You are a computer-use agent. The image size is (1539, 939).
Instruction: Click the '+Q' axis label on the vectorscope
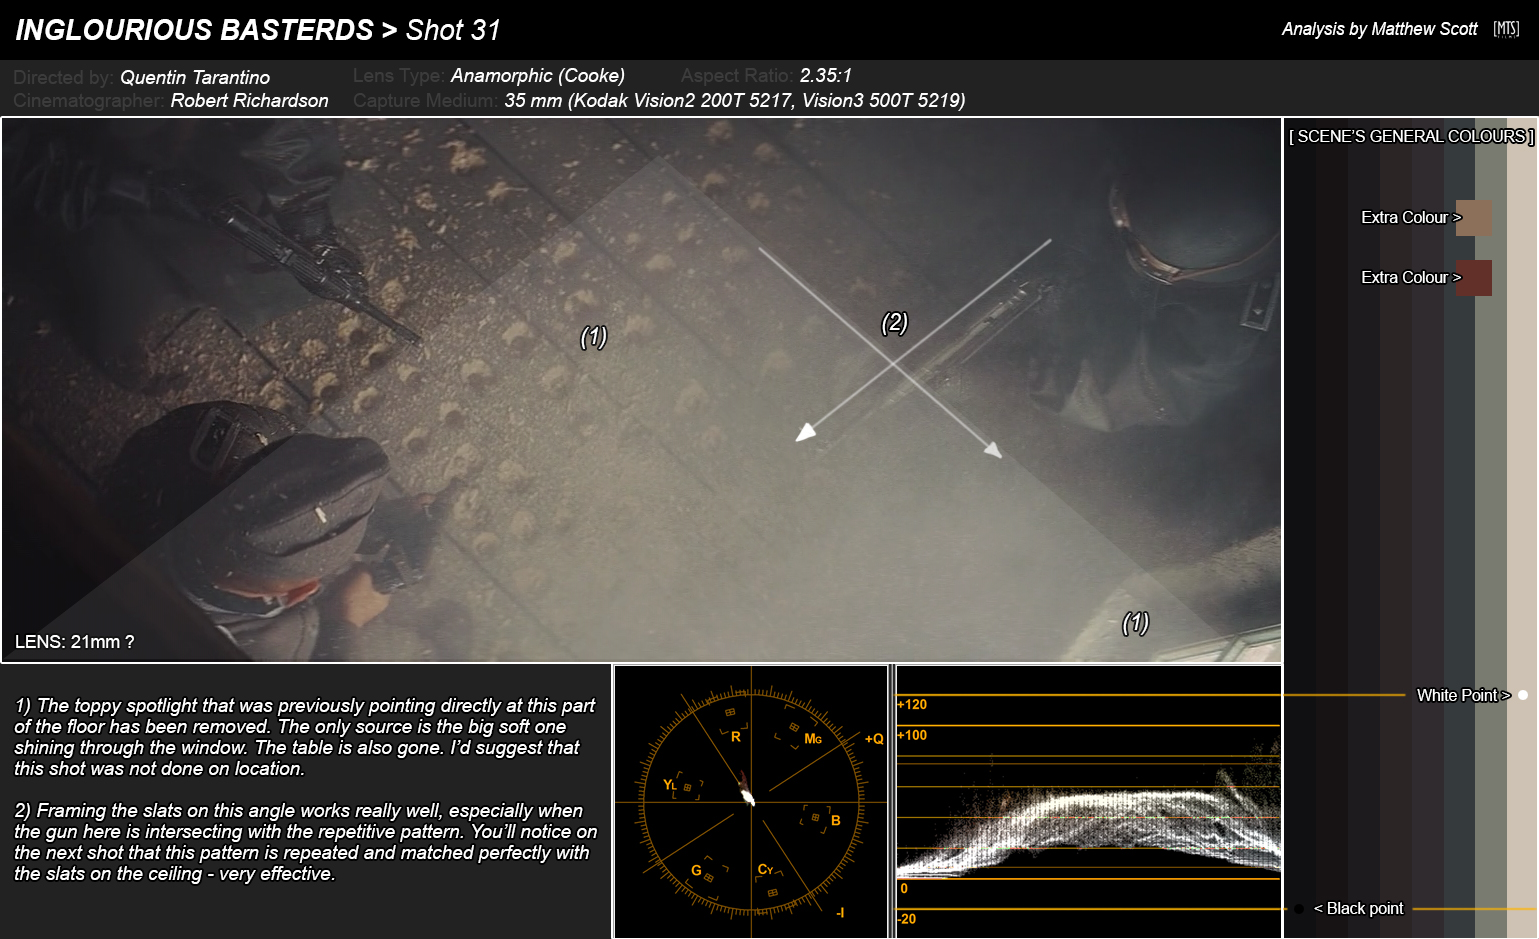click(874, 739)
